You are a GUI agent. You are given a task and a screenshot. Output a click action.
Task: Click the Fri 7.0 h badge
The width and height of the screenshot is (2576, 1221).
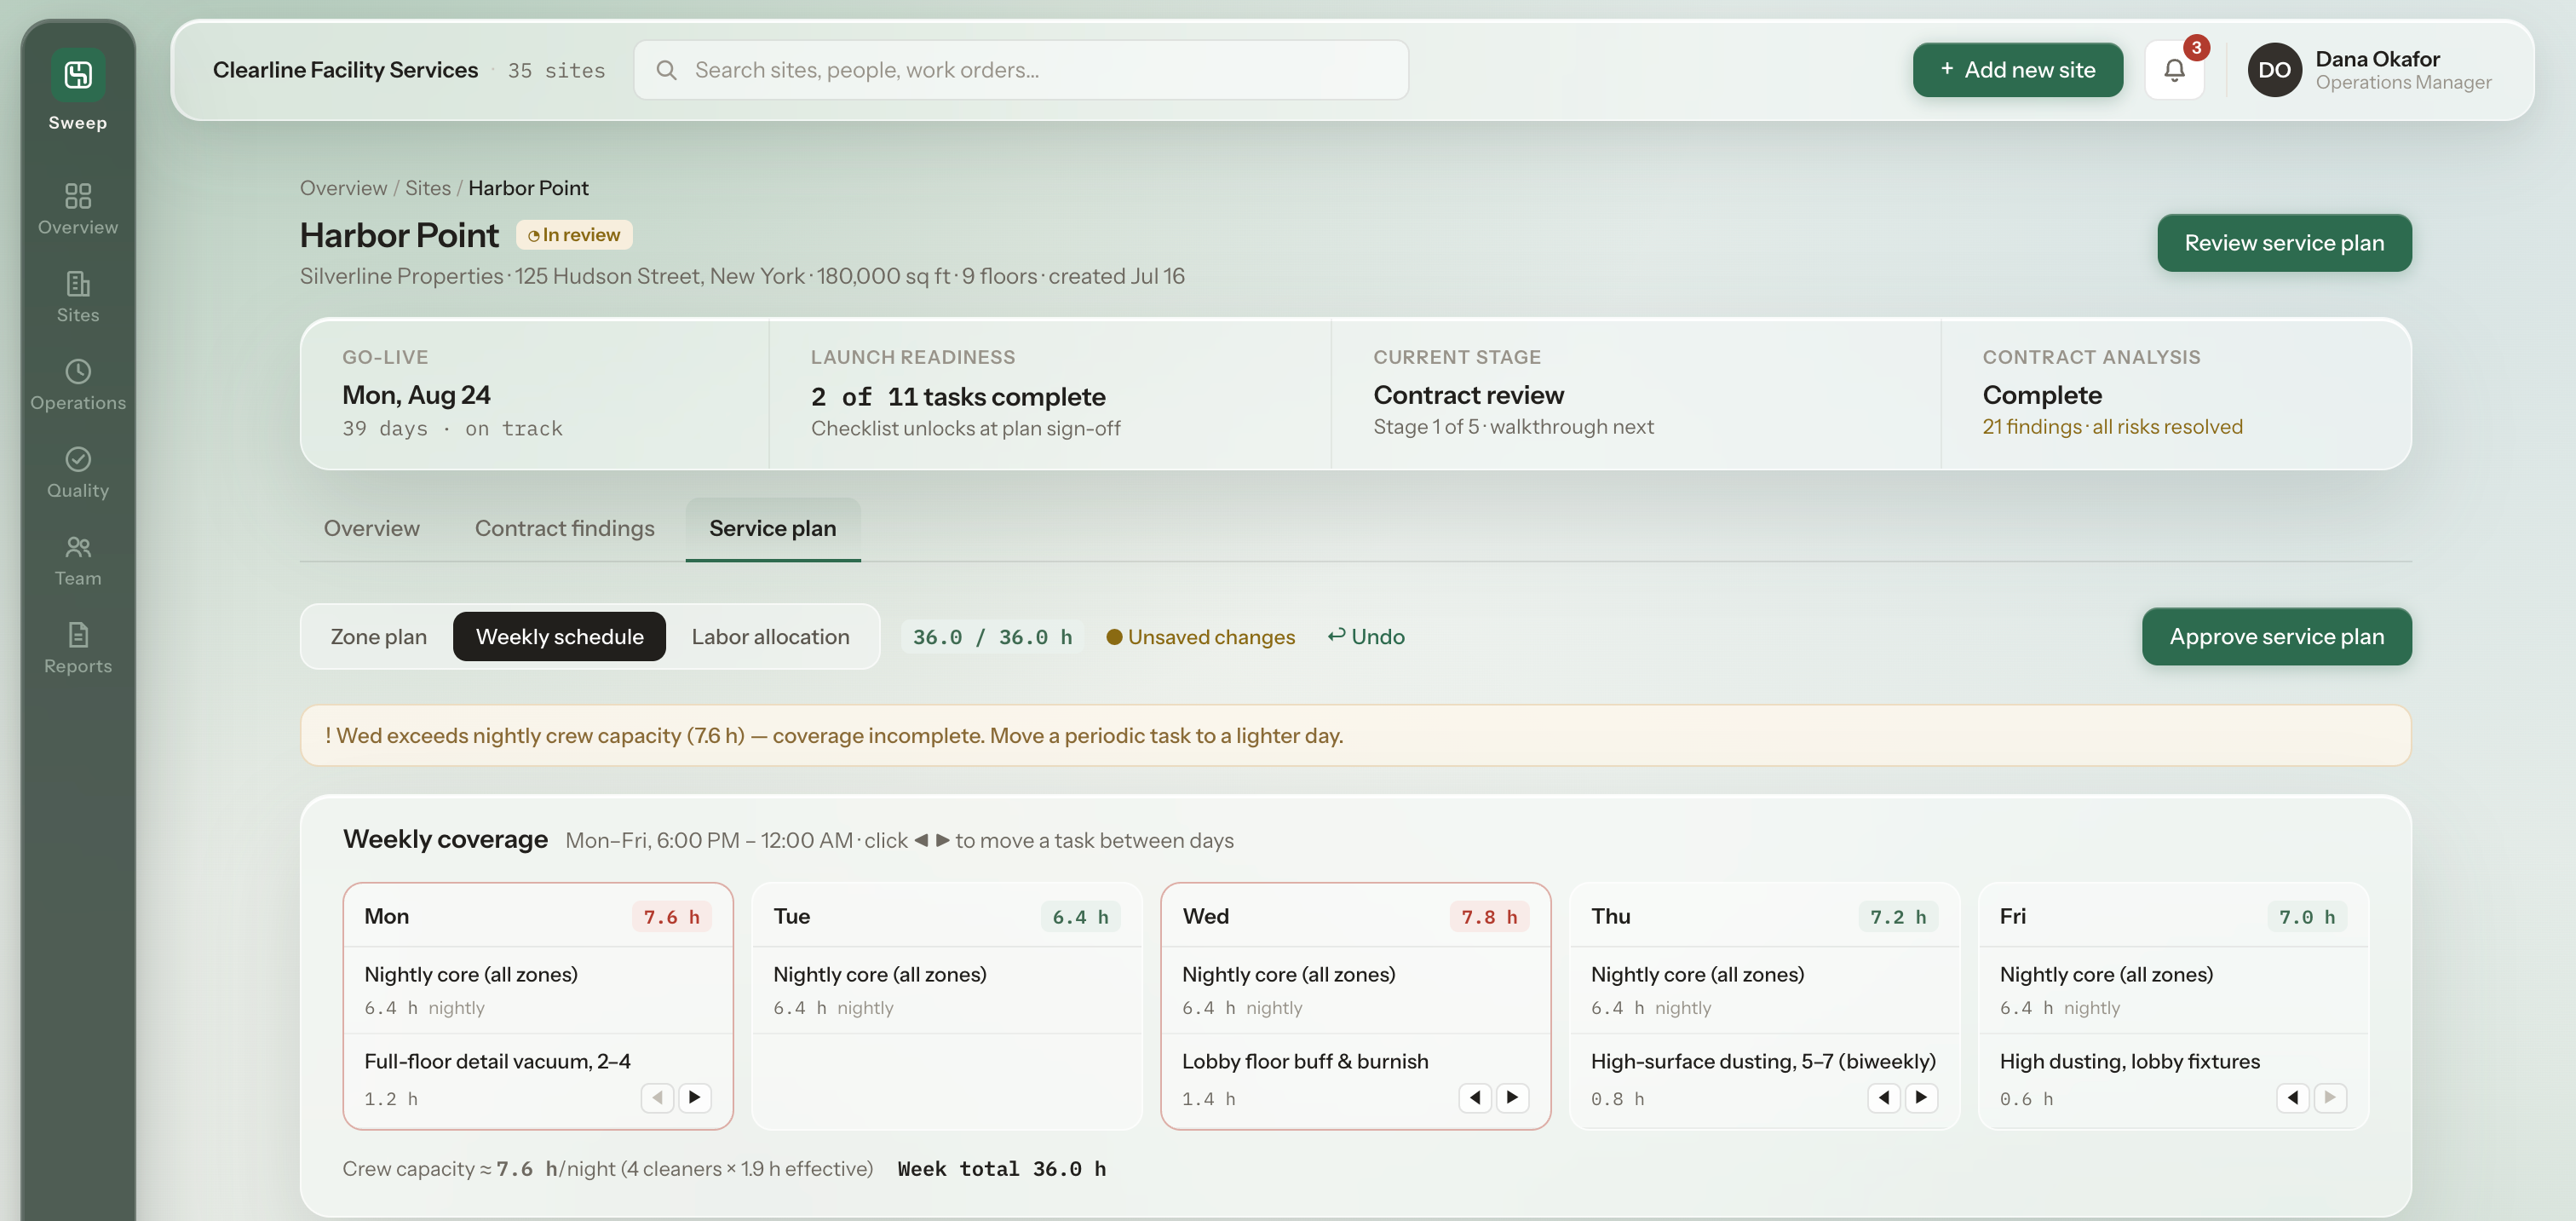pyautogui.click(x=2307, y=917)
